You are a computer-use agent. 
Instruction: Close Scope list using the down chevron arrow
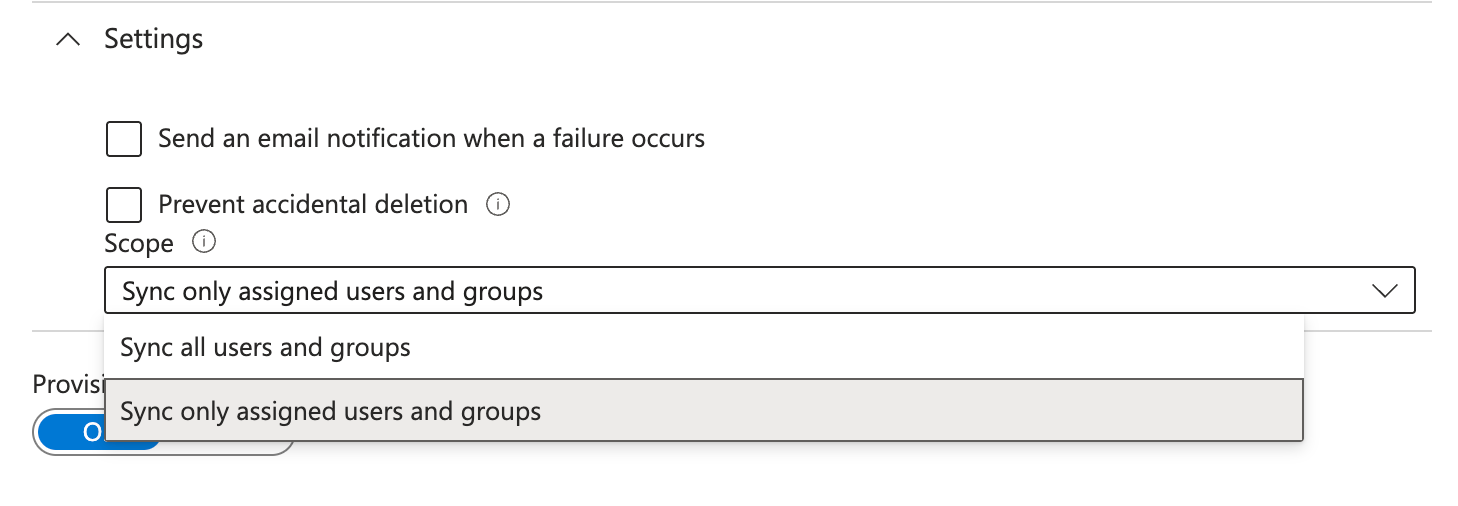[x=1385, y=291]
